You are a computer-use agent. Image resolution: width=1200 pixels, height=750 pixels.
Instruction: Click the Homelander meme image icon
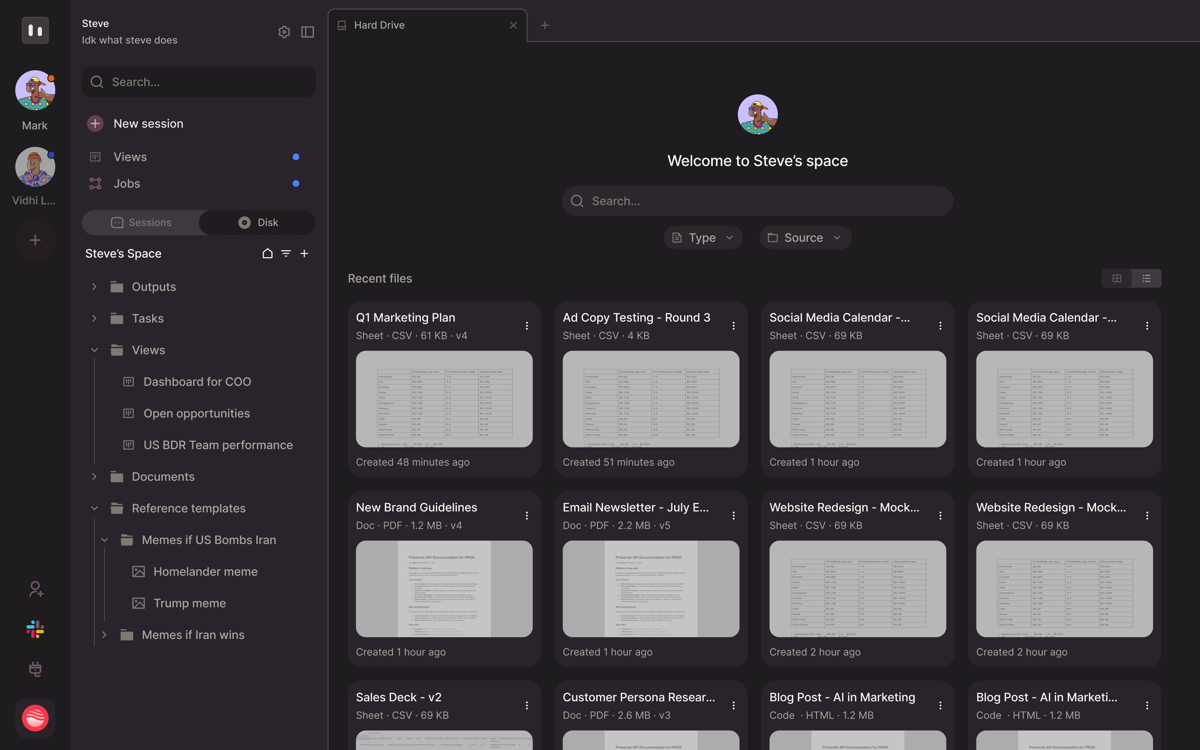pyautogui.click(x=138, y=572)
